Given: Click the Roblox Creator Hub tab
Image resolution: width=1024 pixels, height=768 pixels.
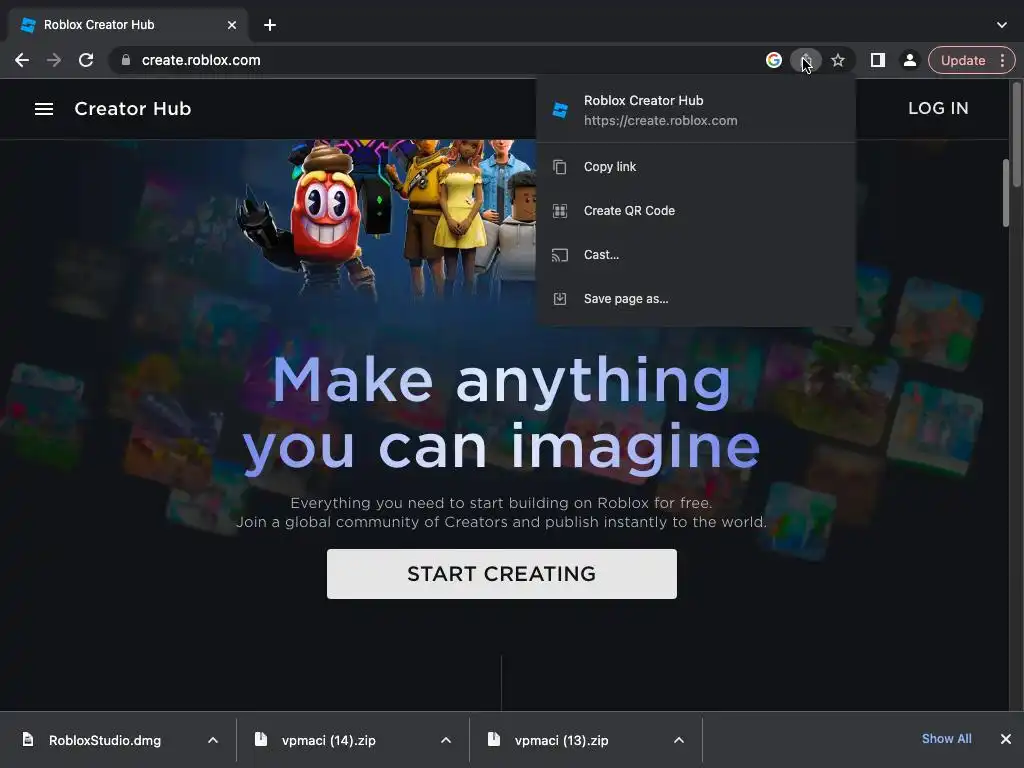Looking at the screenshot, I should pos(128,25).
